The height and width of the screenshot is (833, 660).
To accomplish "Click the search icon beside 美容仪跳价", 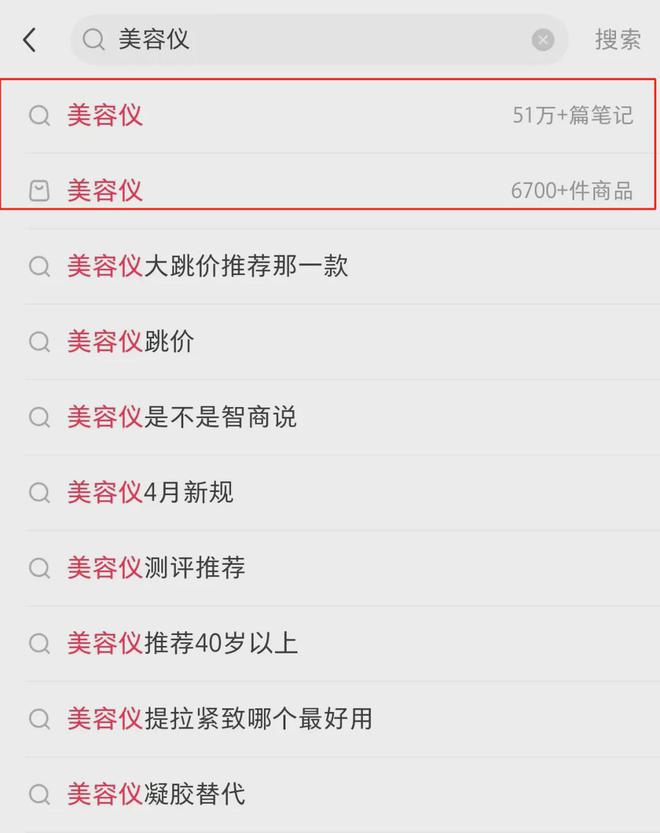I will pos(39,341).
